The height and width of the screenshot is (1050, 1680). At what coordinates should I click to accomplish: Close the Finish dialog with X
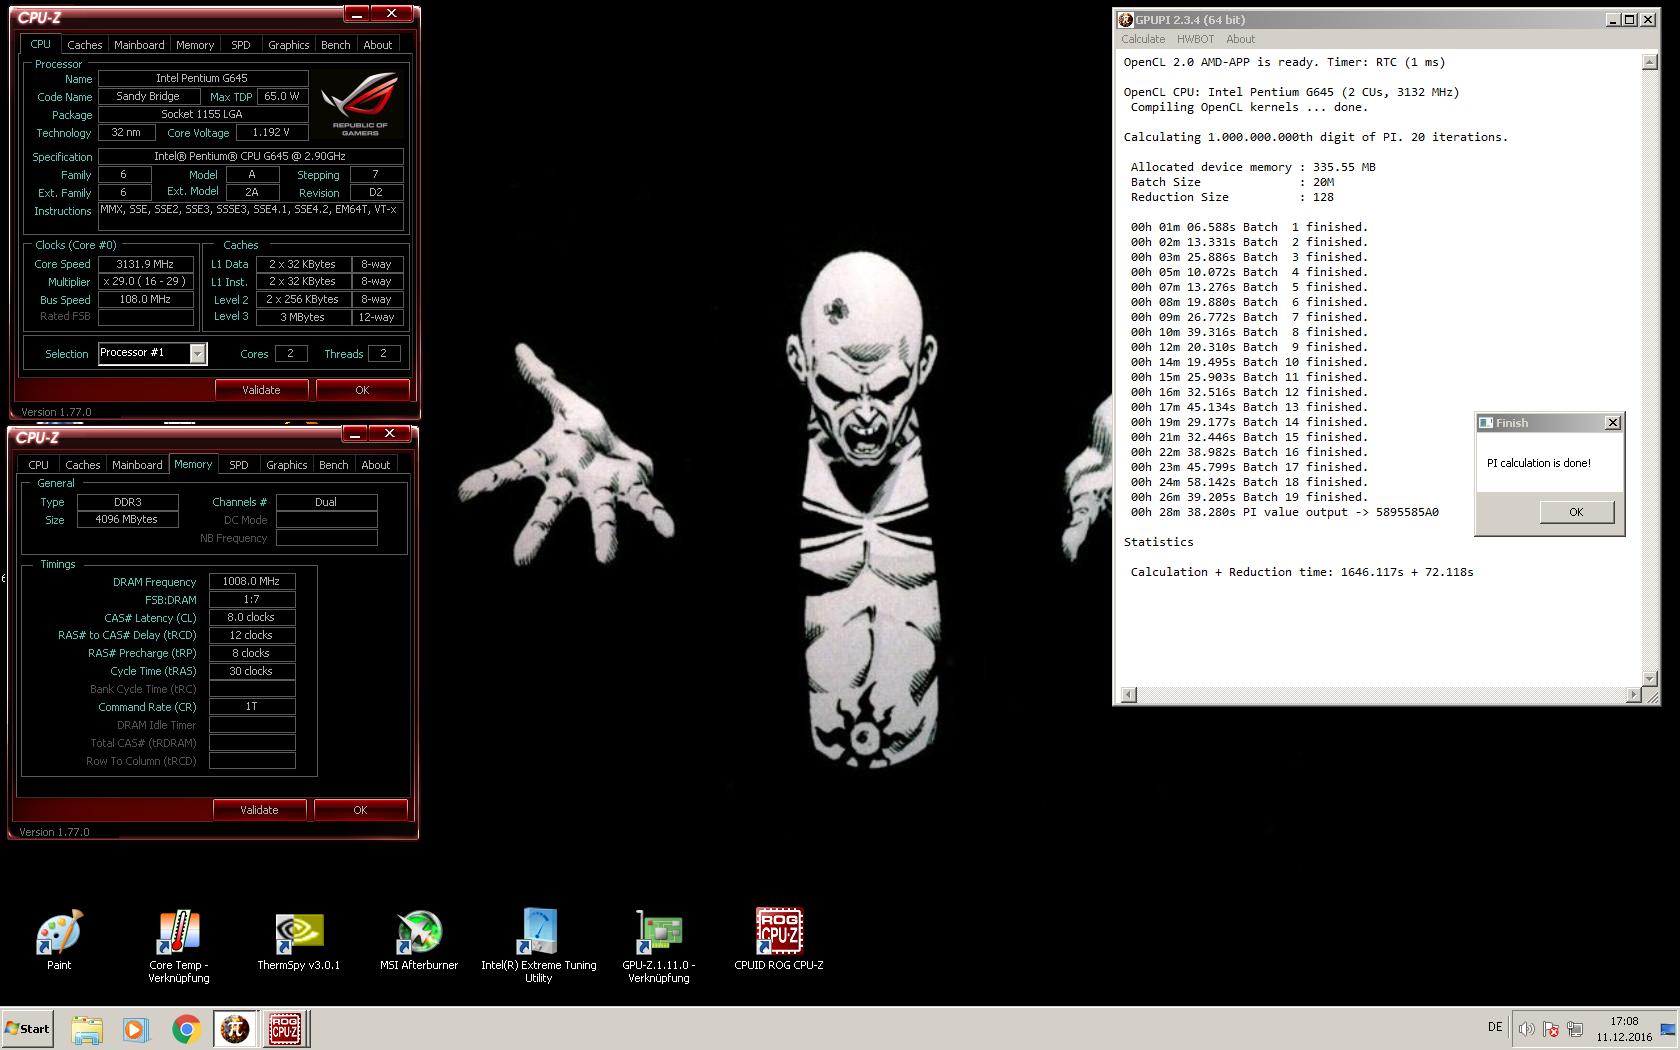click(x=1612, y=423)
